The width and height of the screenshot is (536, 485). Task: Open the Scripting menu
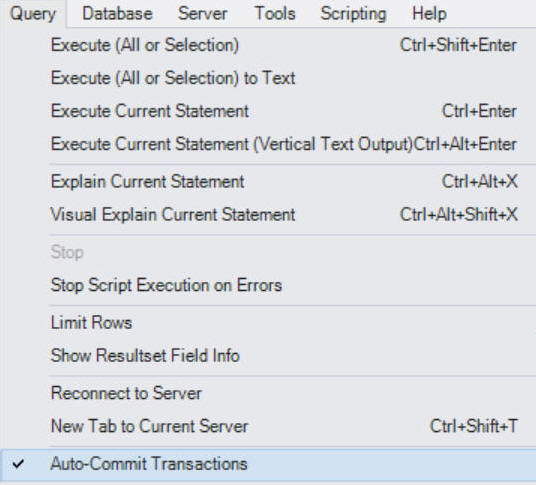pyautogui.click(x=353, y=14)
